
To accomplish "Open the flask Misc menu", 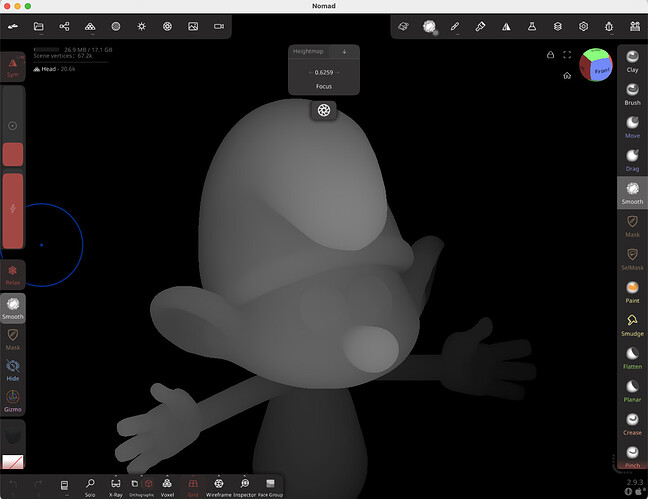I will 532,26.
